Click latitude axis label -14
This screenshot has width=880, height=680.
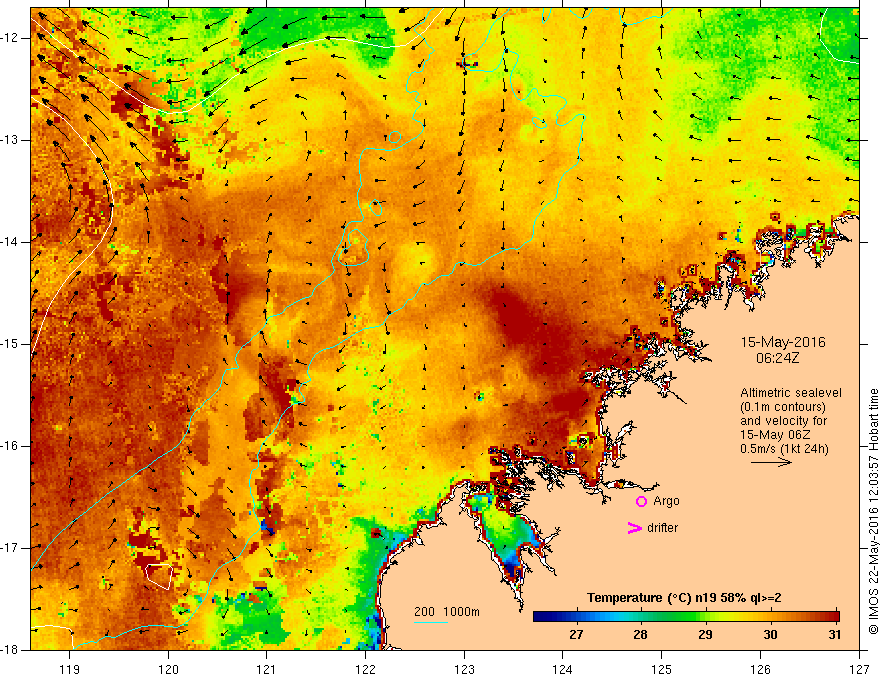pyautogui.click(x=11, y=242)
